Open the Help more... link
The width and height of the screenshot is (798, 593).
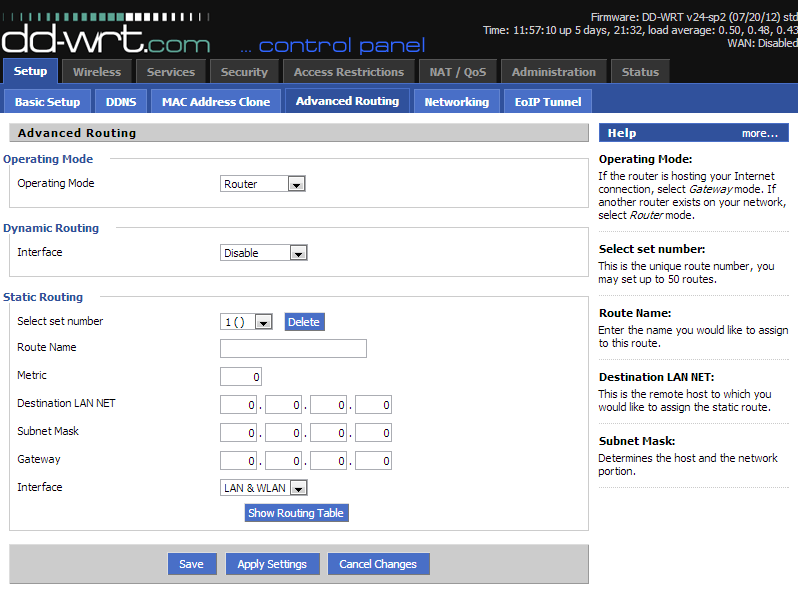[x=759, y=133]
